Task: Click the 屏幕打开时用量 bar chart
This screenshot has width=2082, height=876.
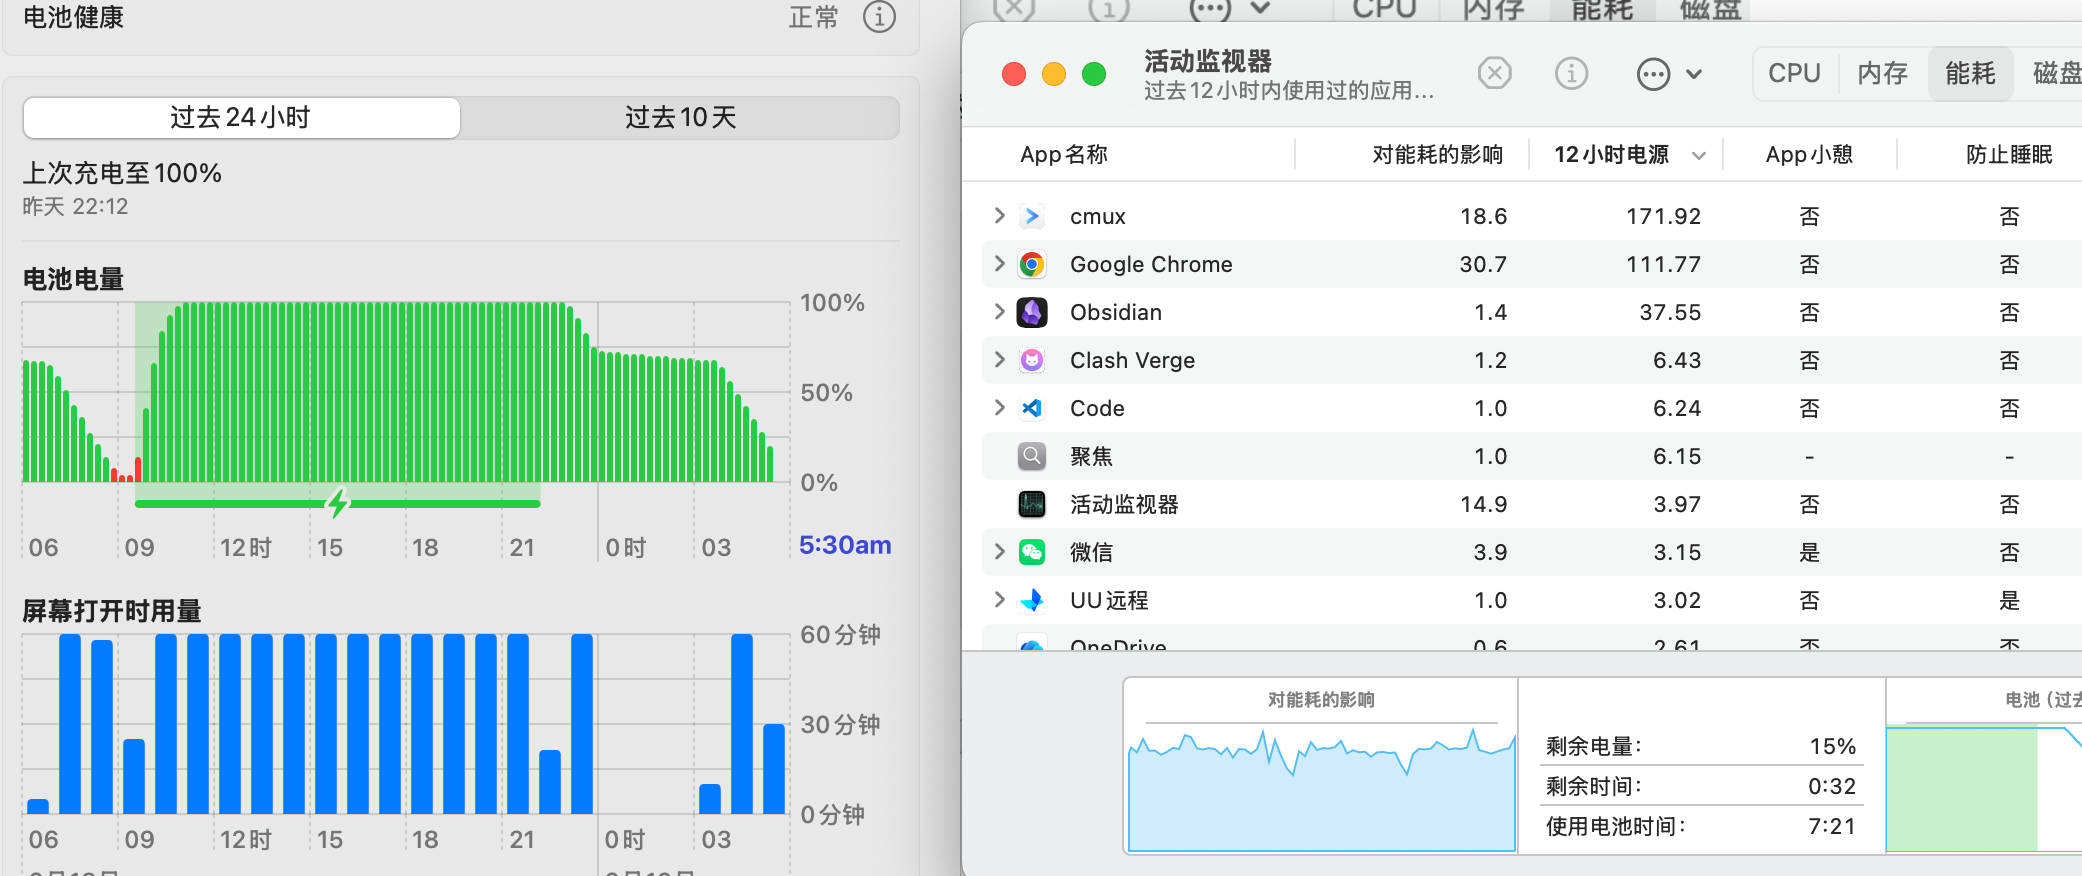Action: tap(406, 724)
